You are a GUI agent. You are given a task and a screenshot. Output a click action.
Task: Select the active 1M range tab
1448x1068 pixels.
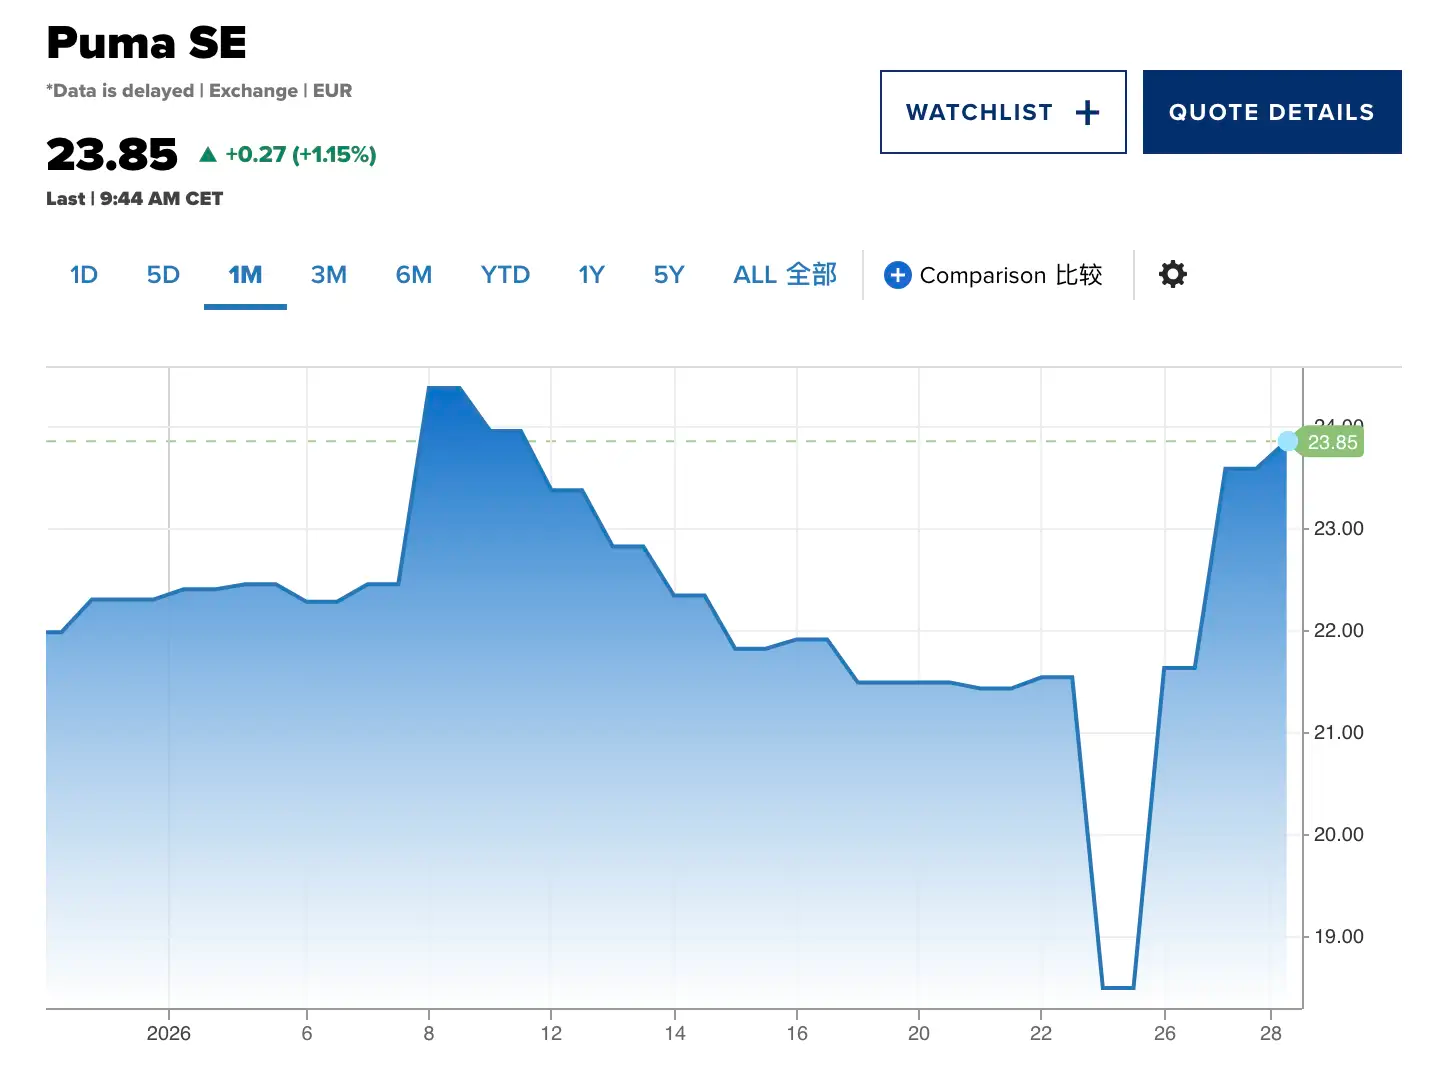click(245, 275)
